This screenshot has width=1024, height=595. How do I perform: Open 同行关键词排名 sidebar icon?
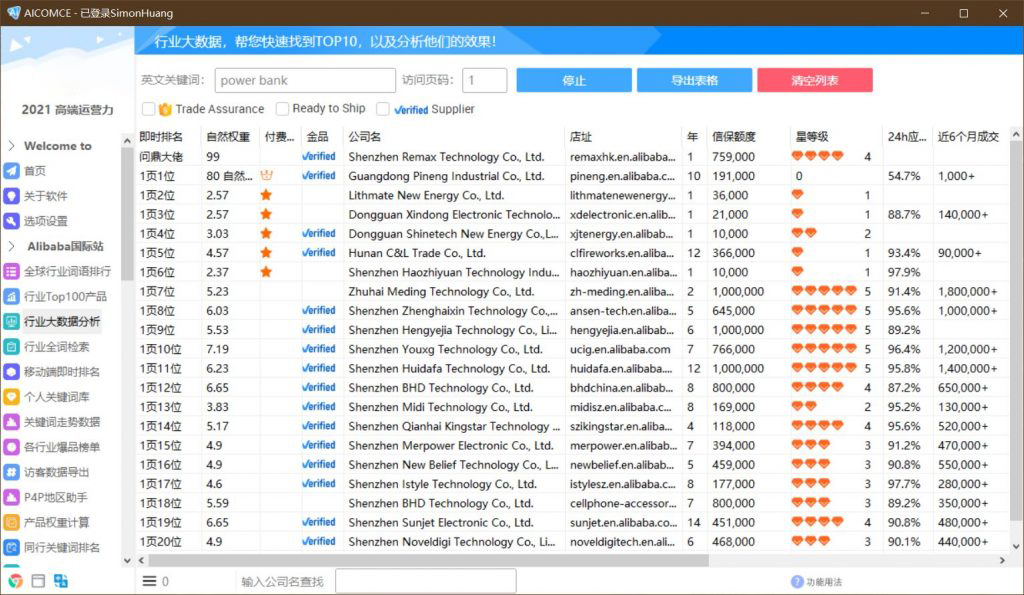11,547
